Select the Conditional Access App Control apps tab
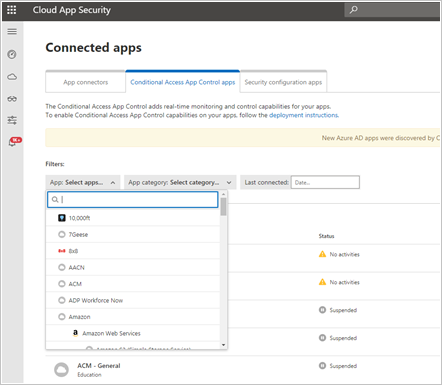442x385 pixels. (183, 82)
